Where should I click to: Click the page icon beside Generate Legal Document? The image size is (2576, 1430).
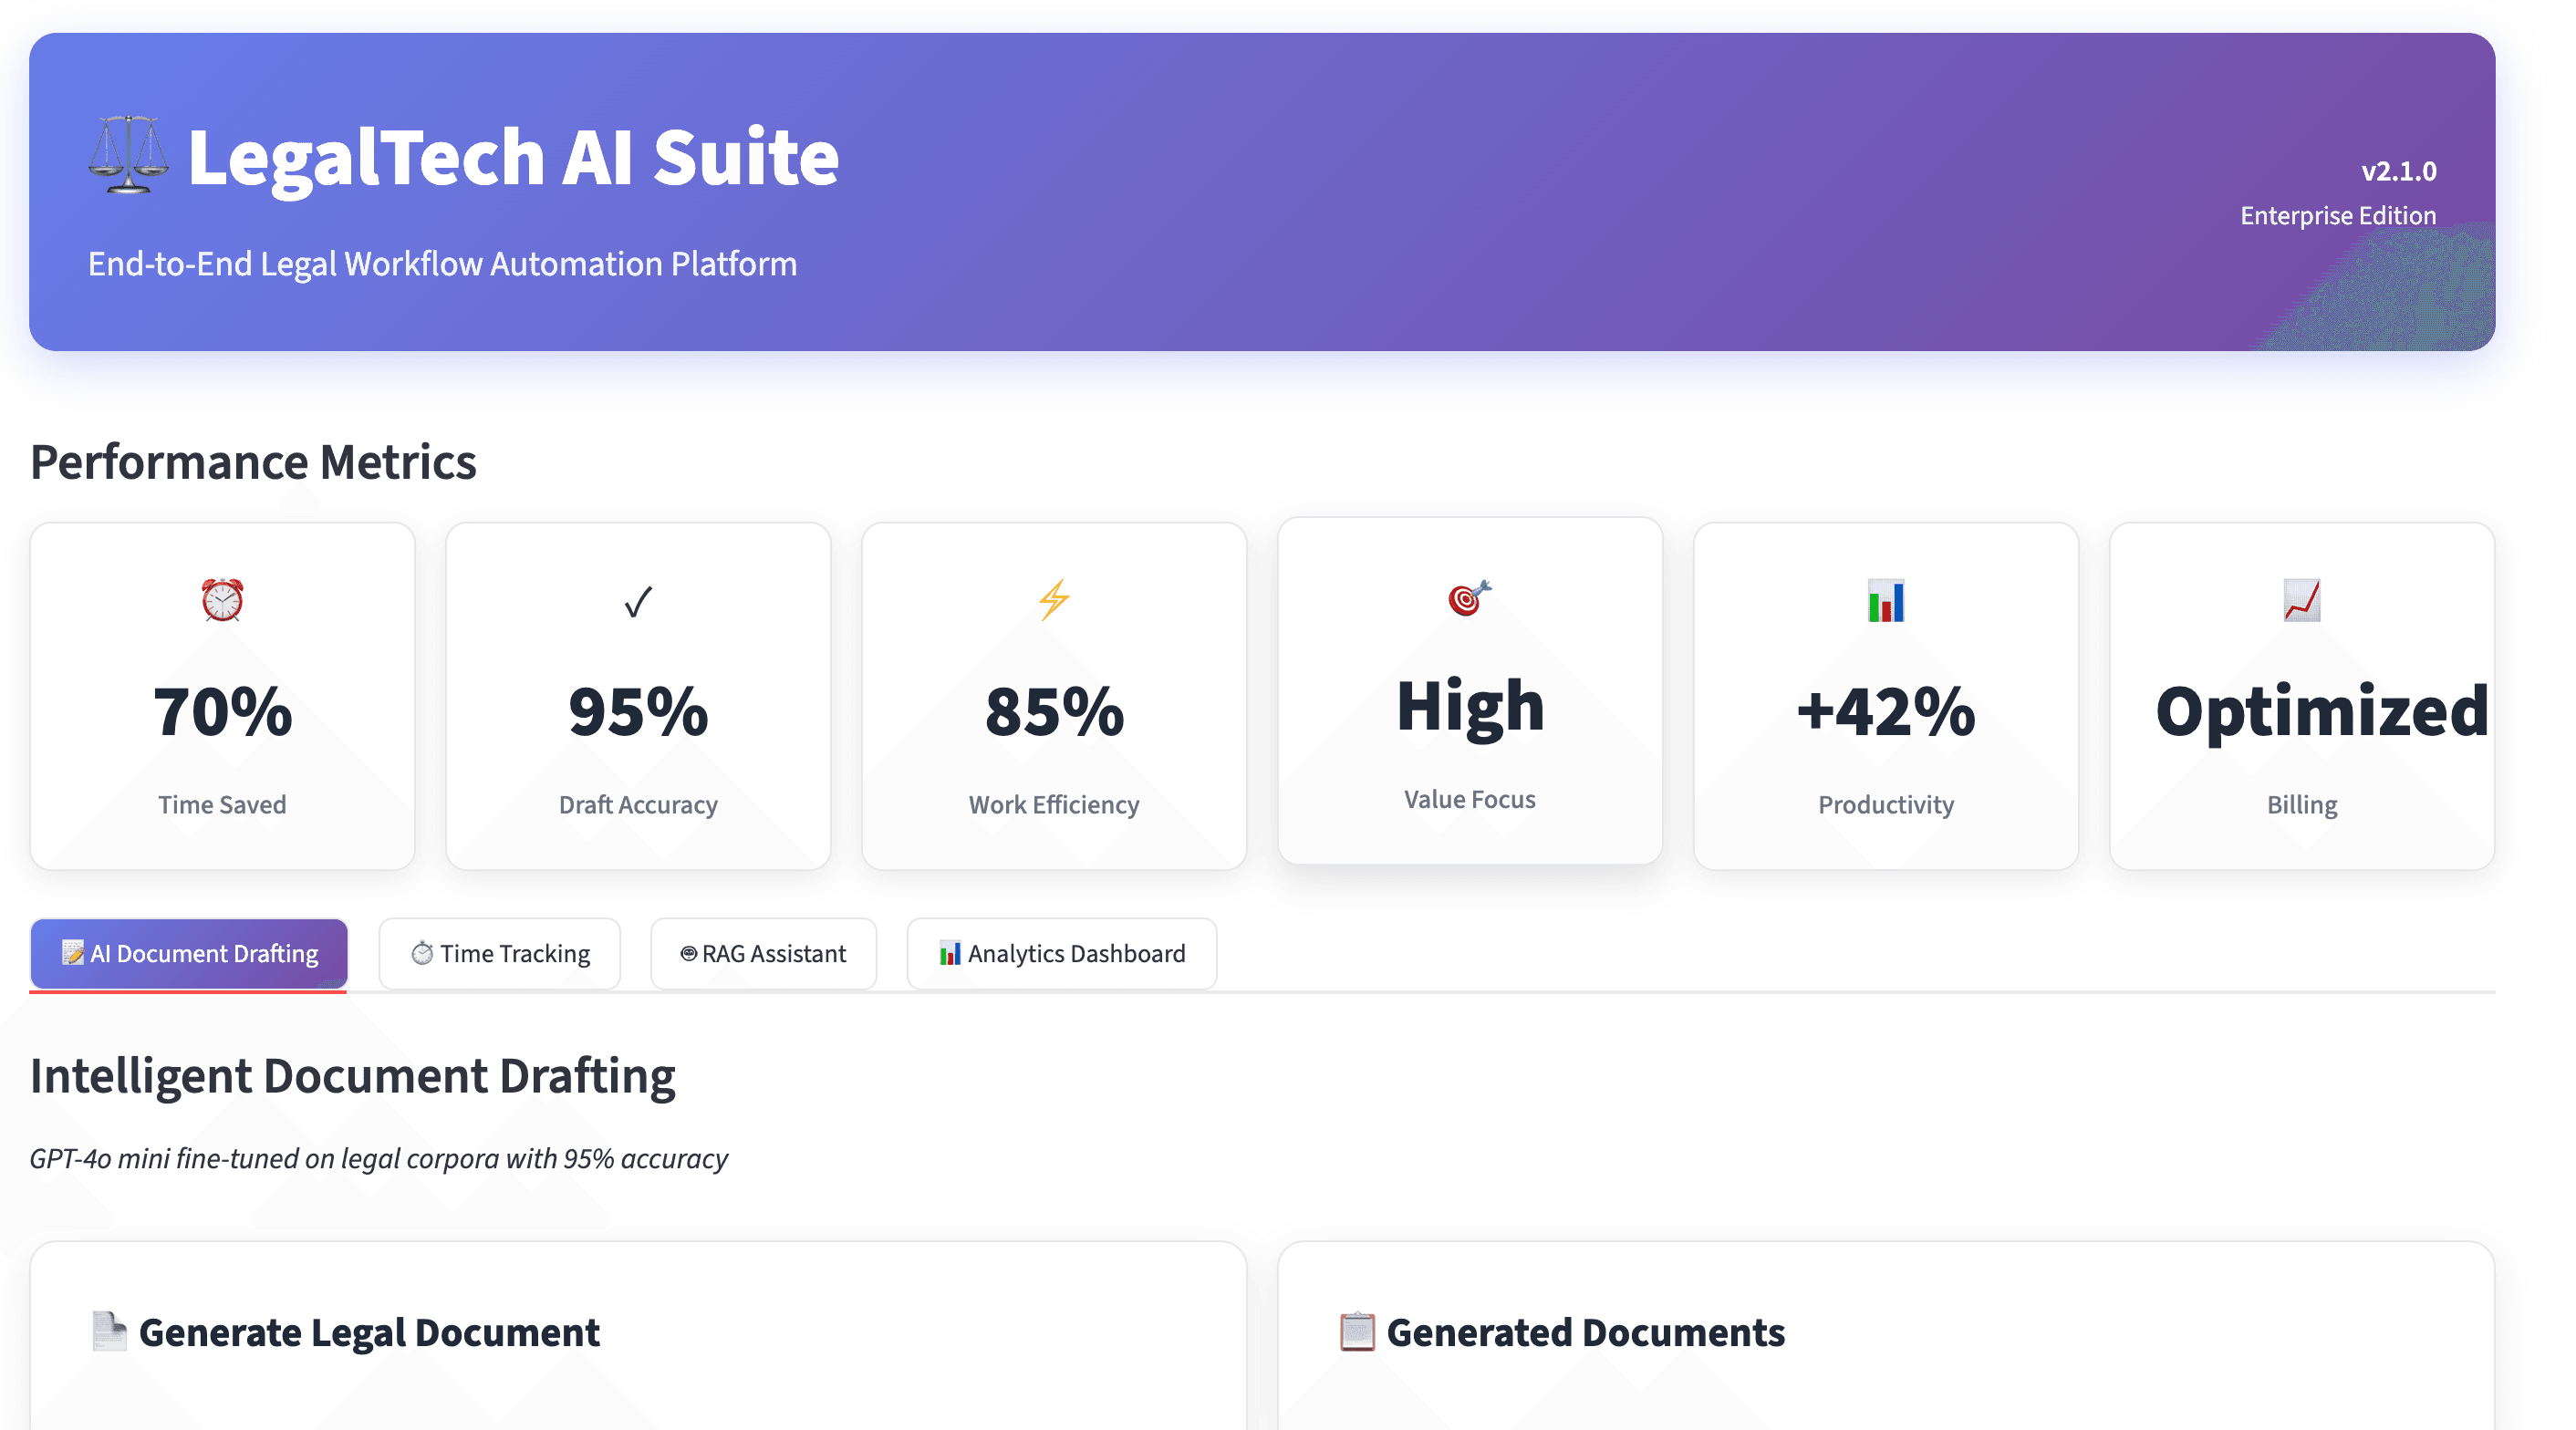click(x=109, y=1331)
